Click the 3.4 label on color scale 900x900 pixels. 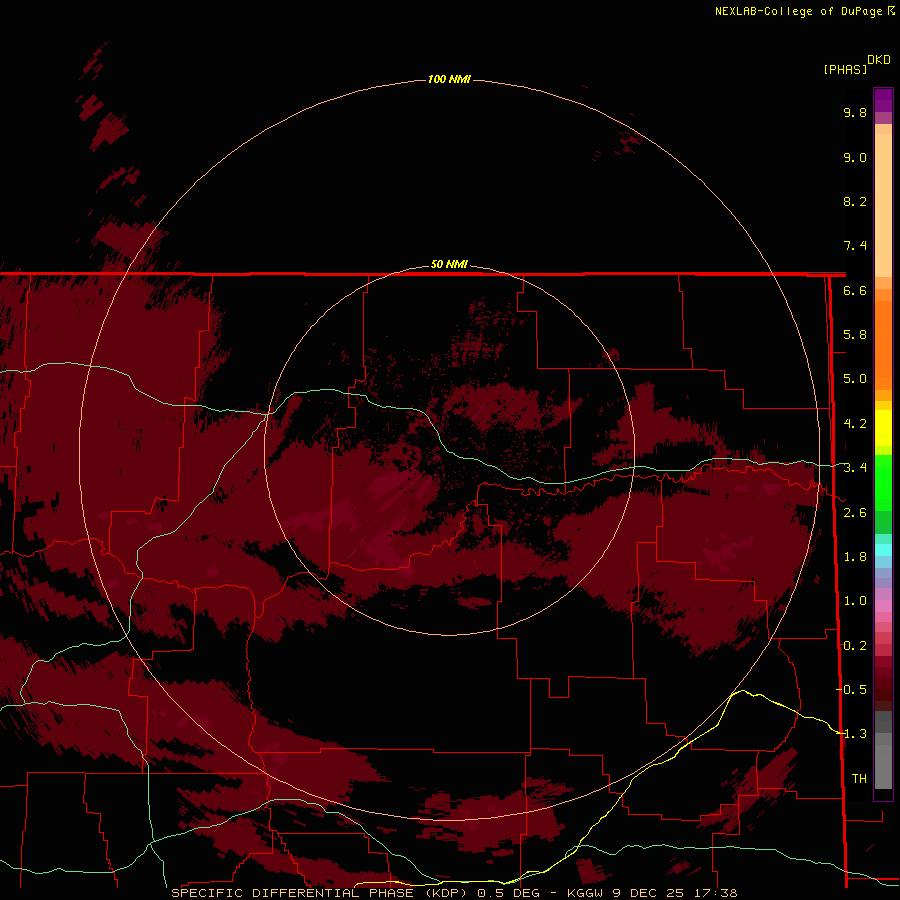[x=855, y=468]
